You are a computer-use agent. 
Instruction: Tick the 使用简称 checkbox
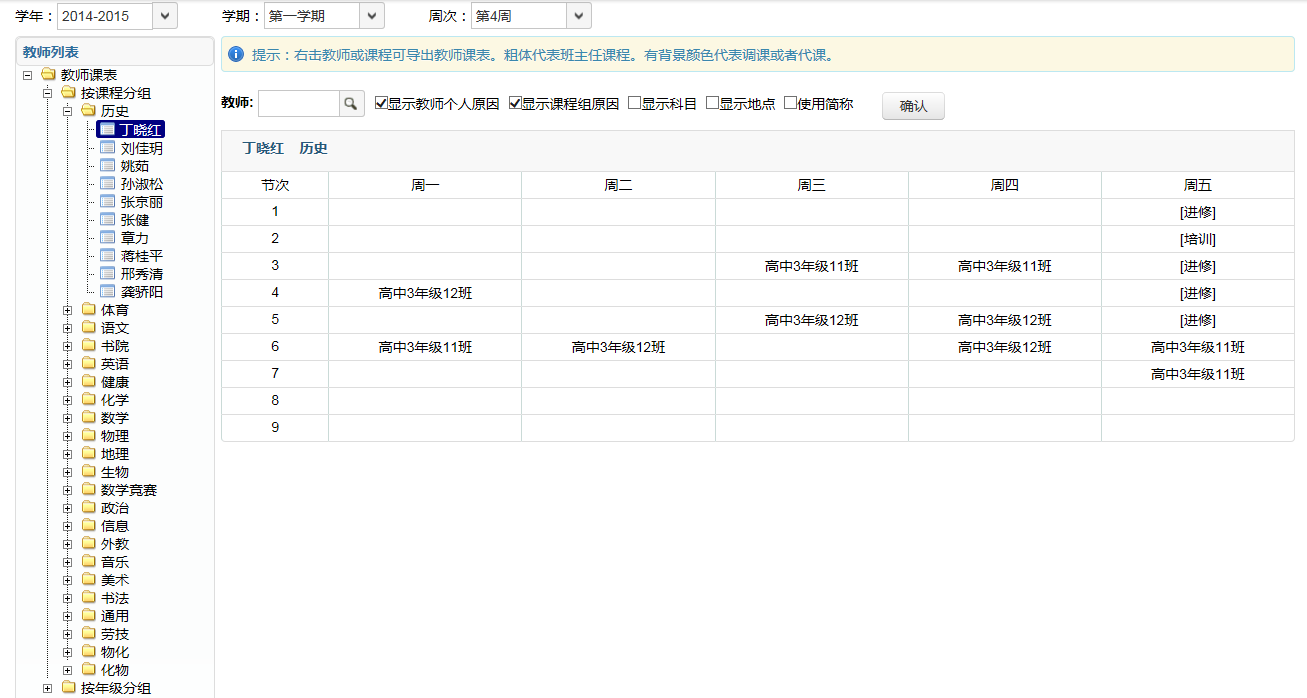coord(790,103)
